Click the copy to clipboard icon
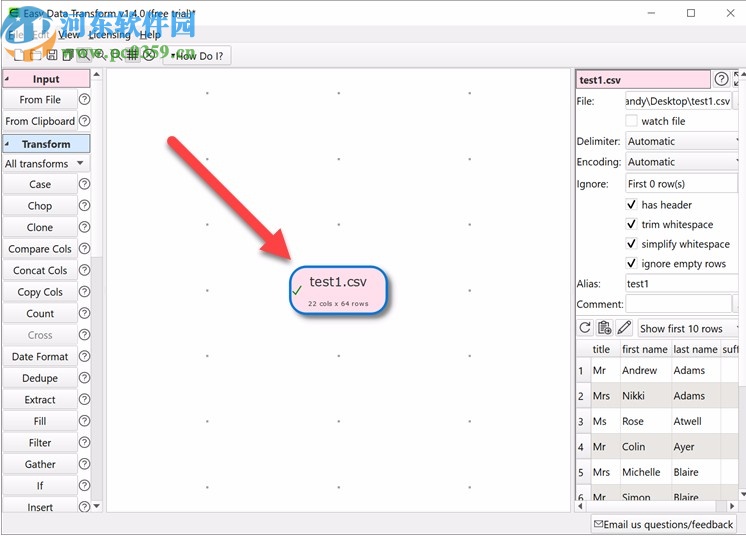This screenshot has width=746, height=536. point(604,328)
